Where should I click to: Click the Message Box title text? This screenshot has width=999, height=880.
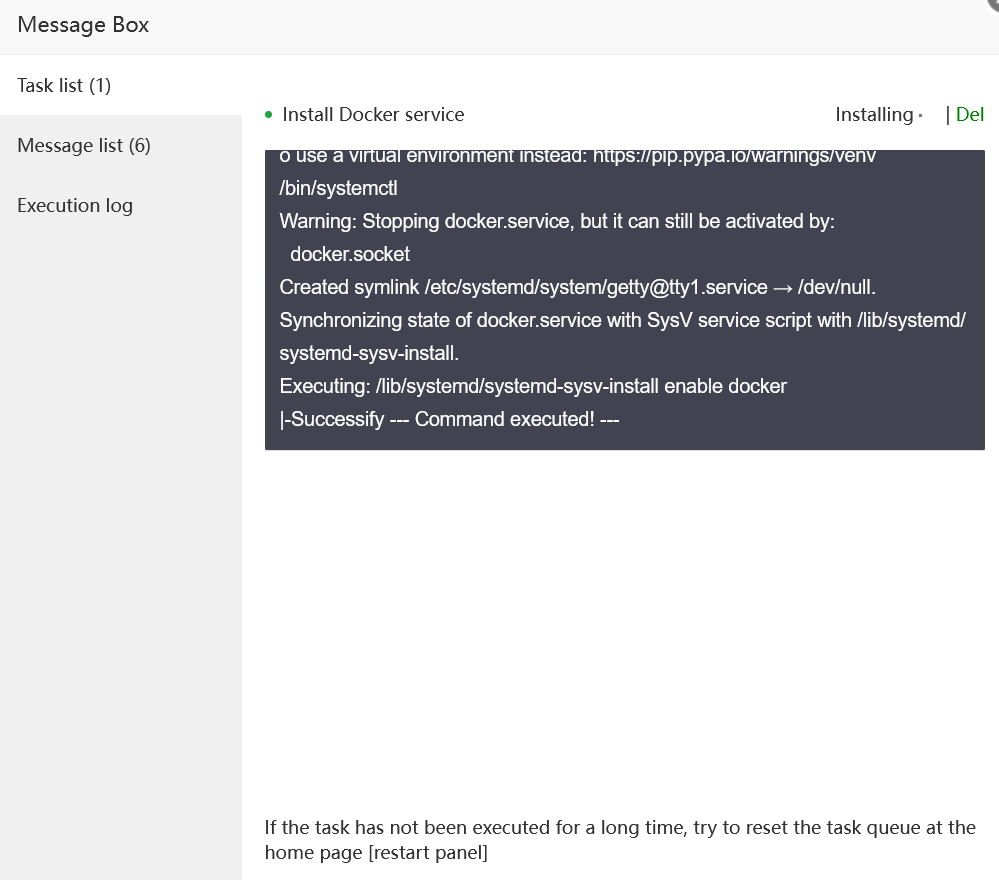(83, 25)
